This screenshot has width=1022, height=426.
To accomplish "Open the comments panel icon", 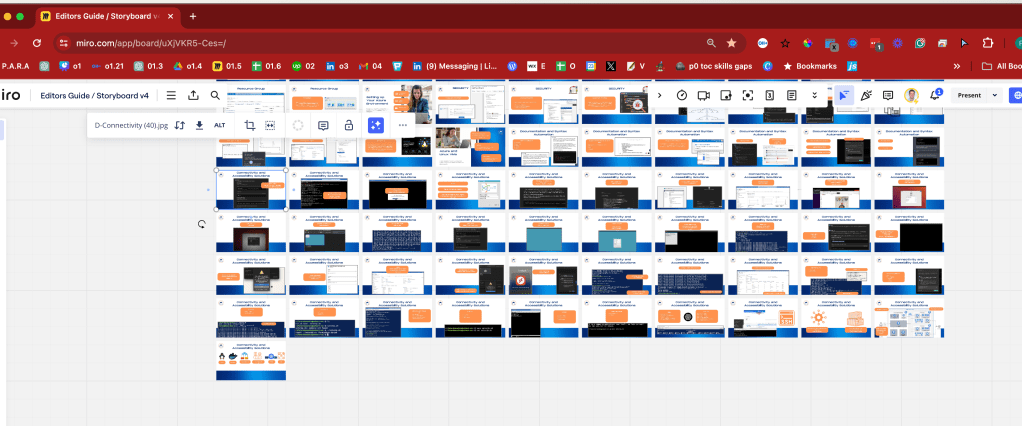I will (x=888, y=95).
